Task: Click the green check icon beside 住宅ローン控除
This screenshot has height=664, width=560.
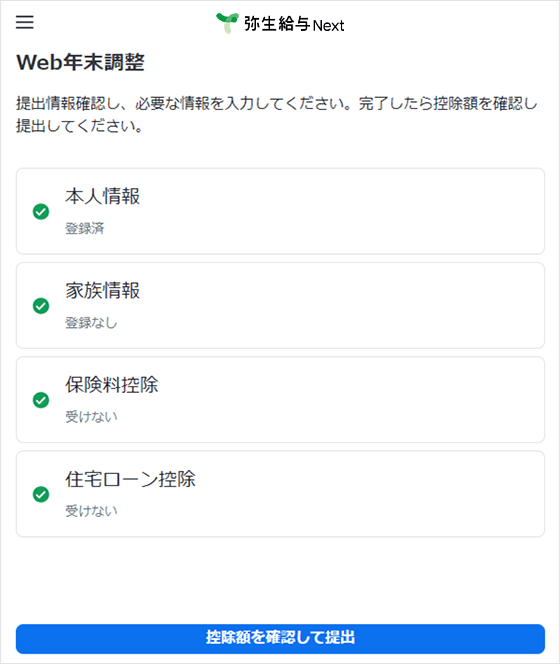Action: (41, 494)
